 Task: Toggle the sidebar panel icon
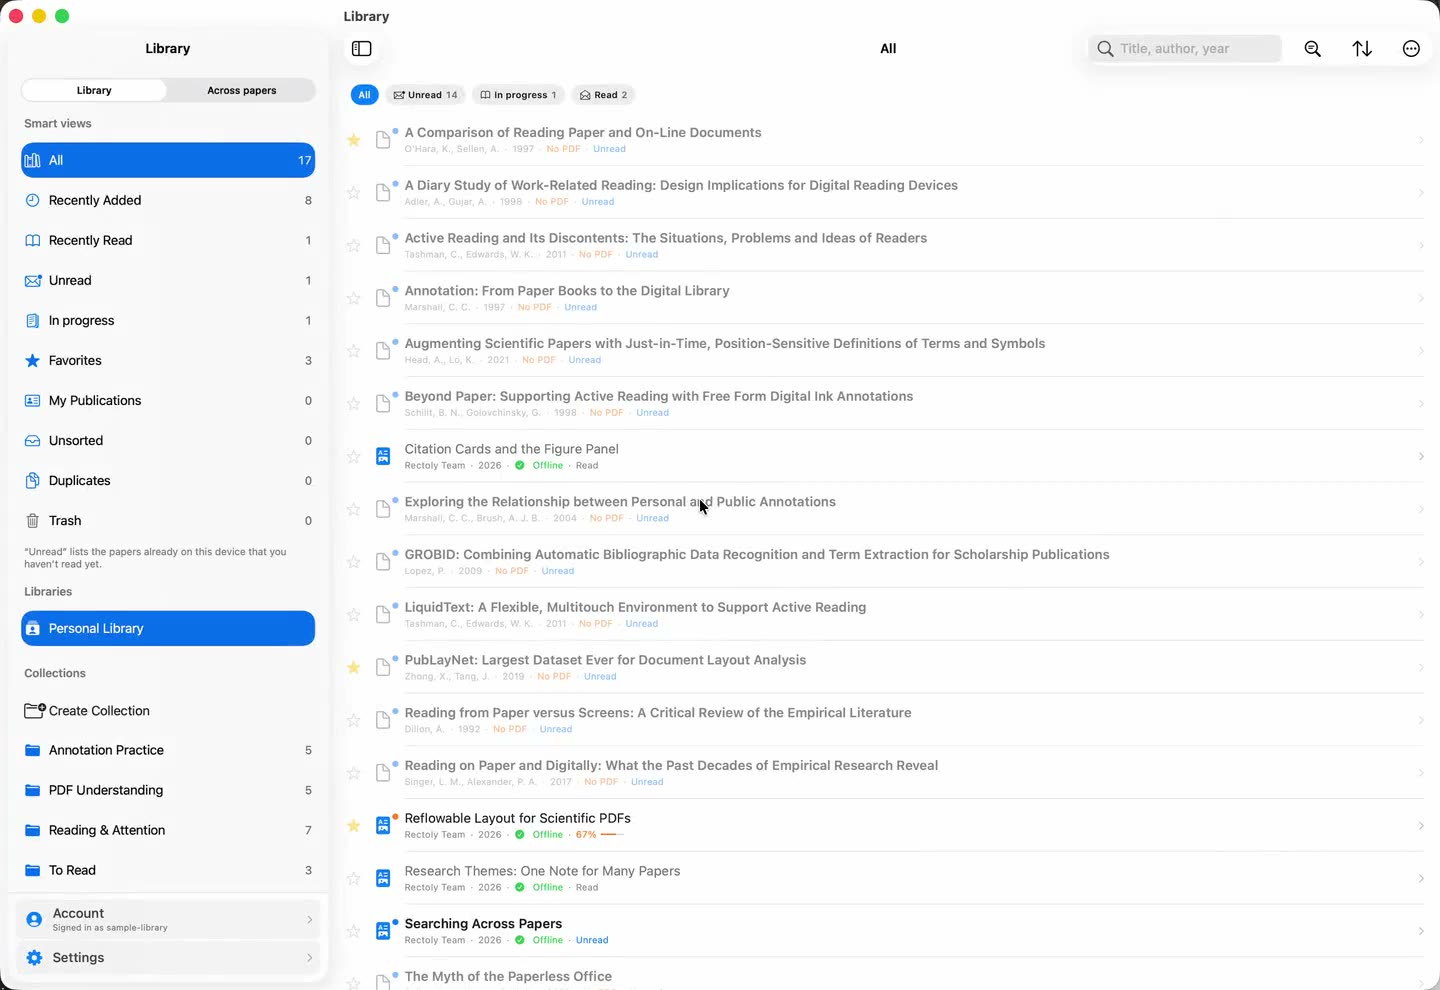[362, 49]
